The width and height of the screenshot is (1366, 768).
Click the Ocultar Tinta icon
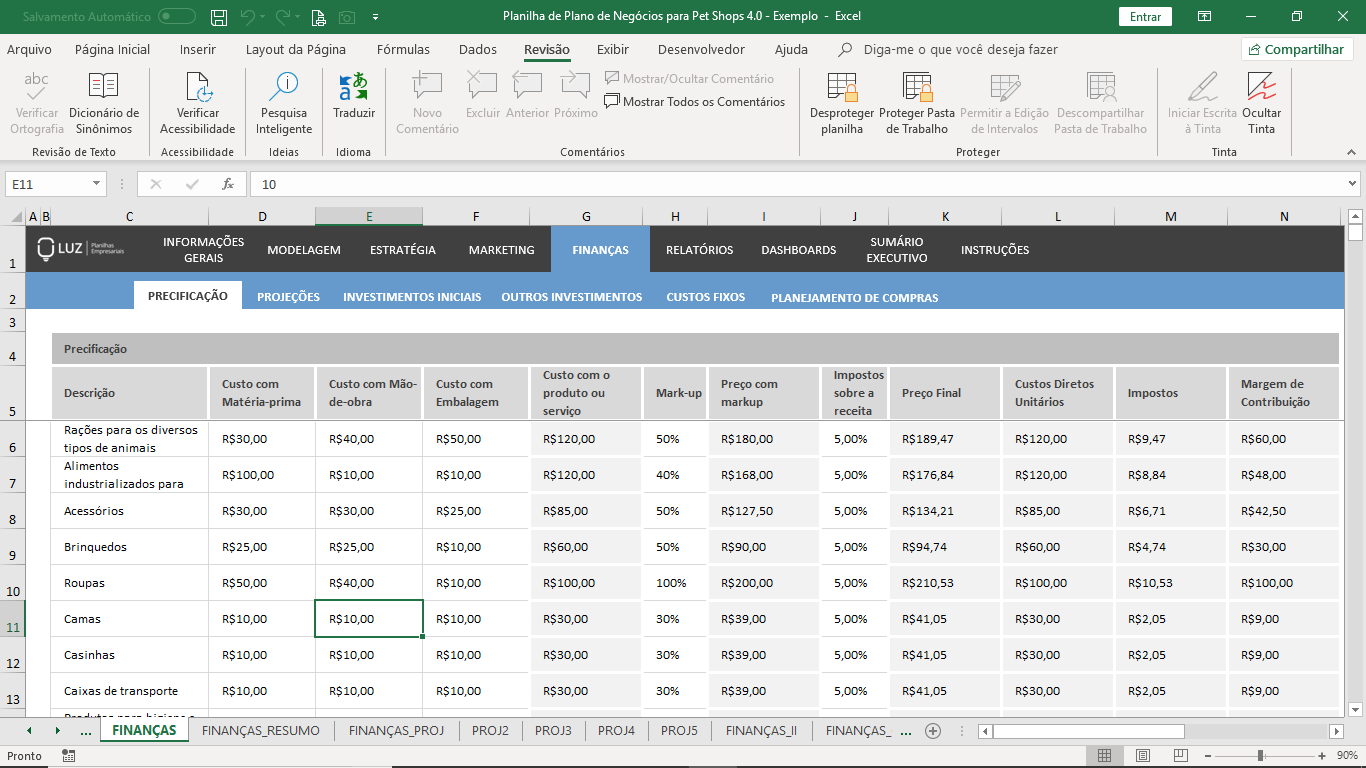1261,88
